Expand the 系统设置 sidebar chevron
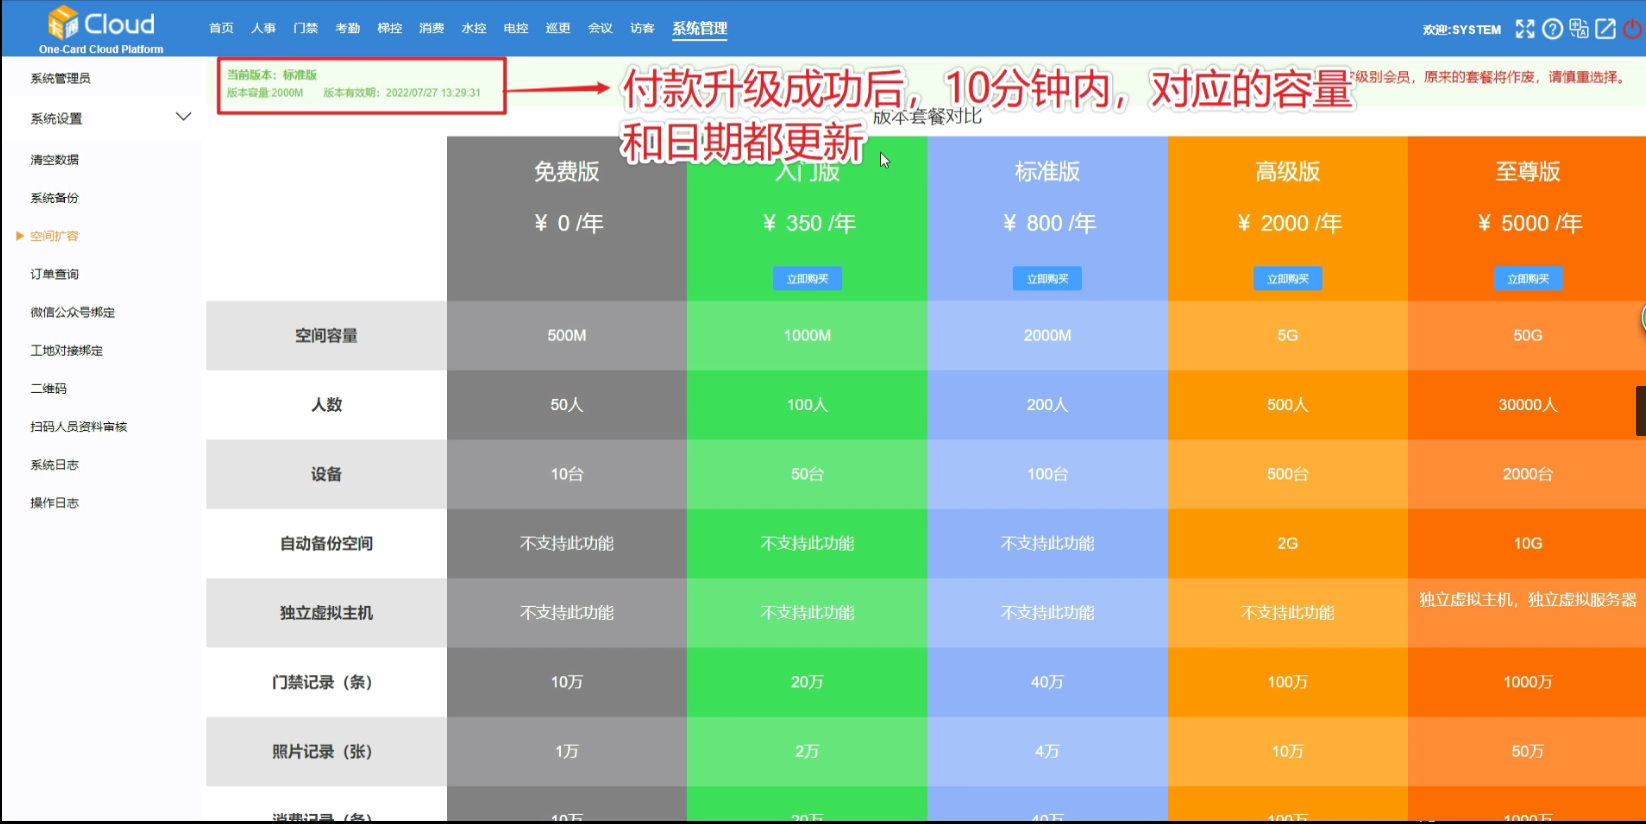 184,117
